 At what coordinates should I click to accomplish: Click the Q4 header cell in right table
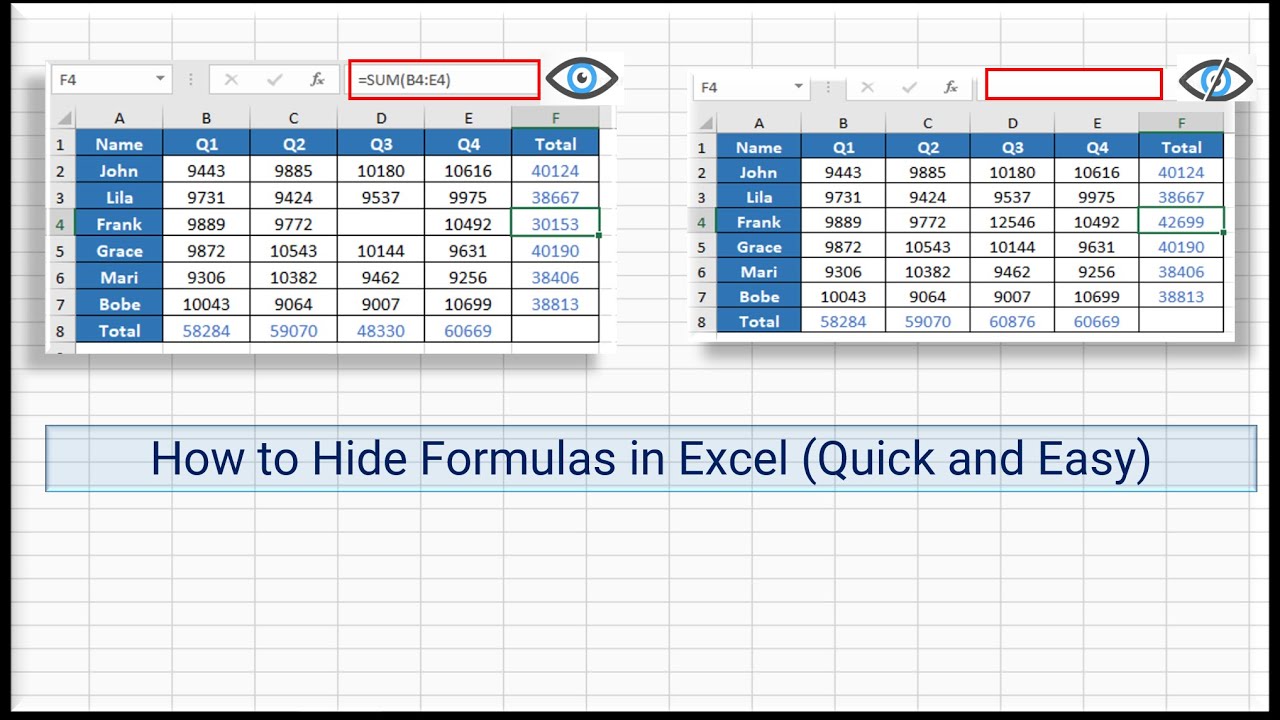1097,147
